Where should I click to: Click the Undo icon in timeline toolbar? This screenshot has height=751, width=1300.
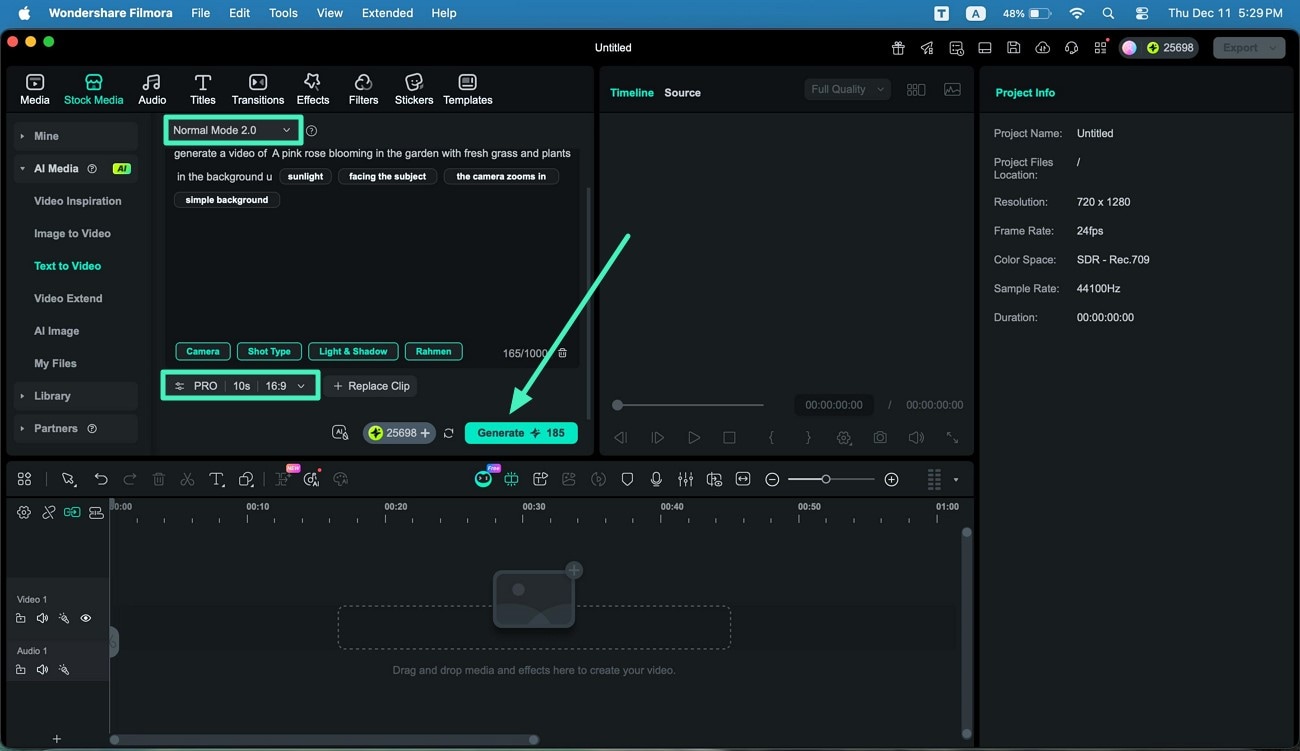click(x=101, y=480)
